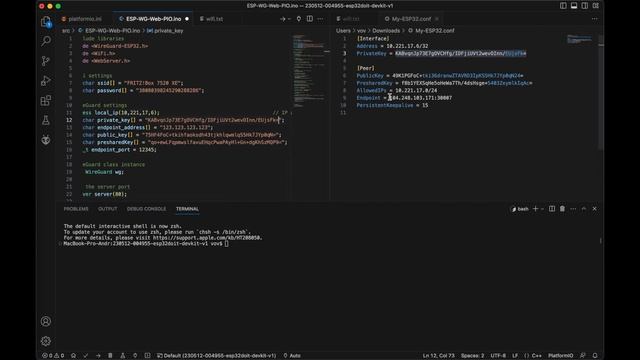Open the launch profile dropdown next to plus
This screenshot has height=360, width=640.
tap(542, 209)
